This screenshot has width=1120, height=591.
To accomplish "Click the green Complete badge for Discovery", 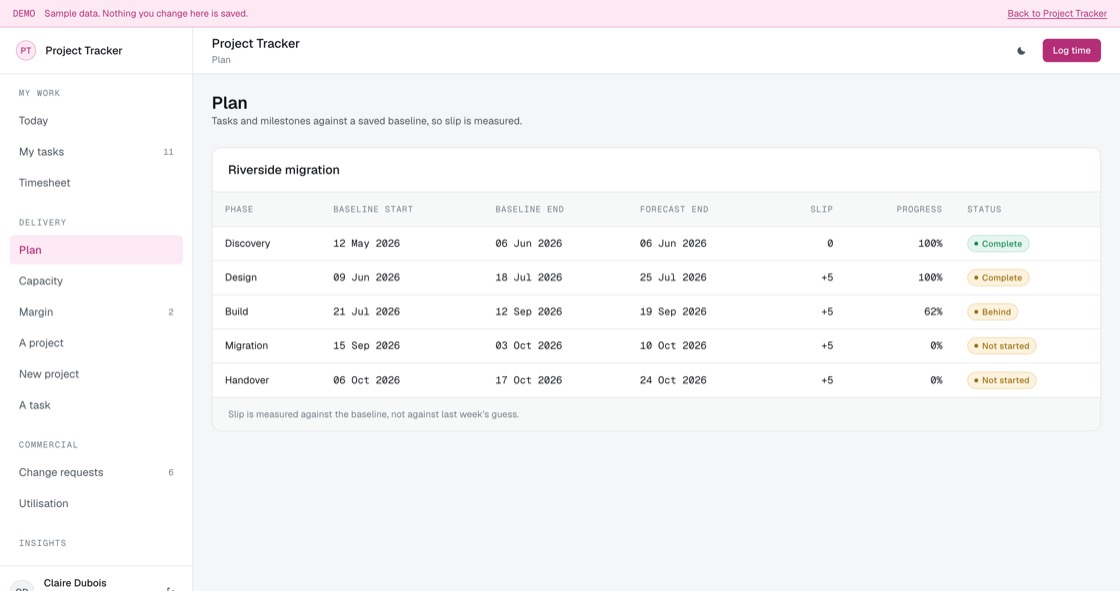I will (998, 244).
